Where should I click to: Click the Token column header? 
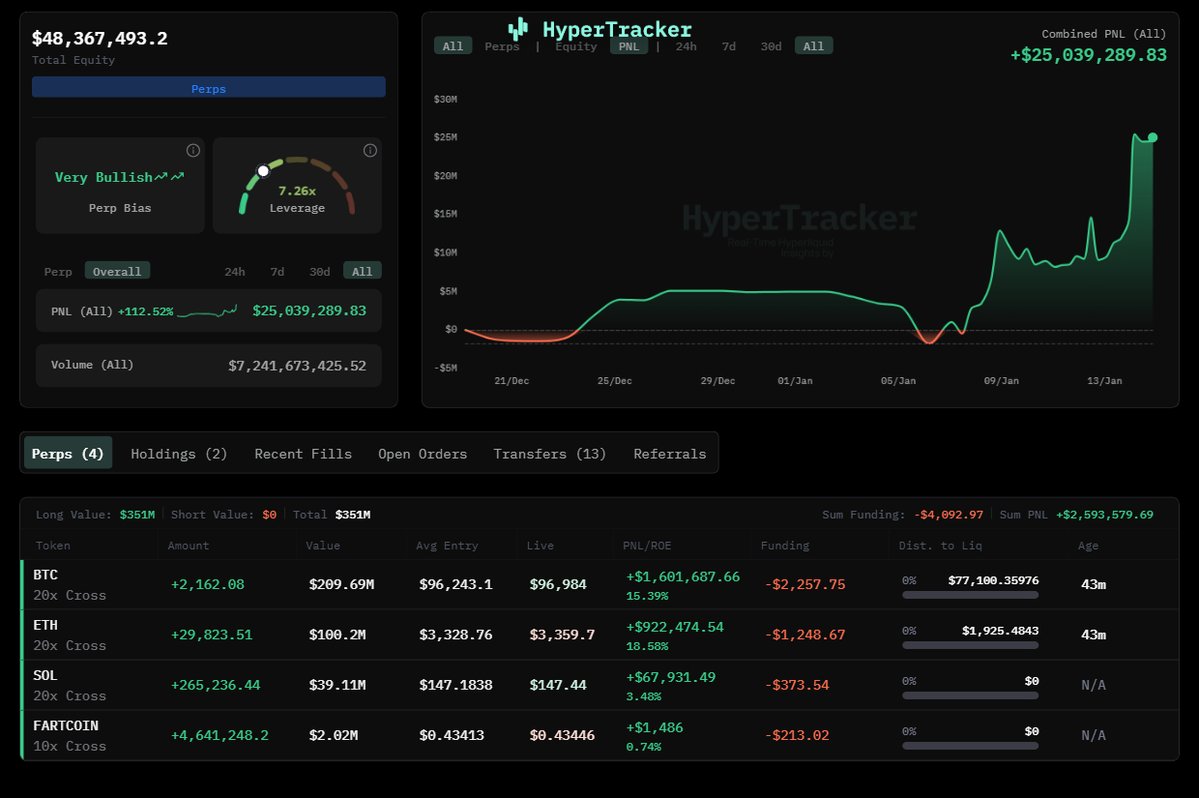(53, 545)
